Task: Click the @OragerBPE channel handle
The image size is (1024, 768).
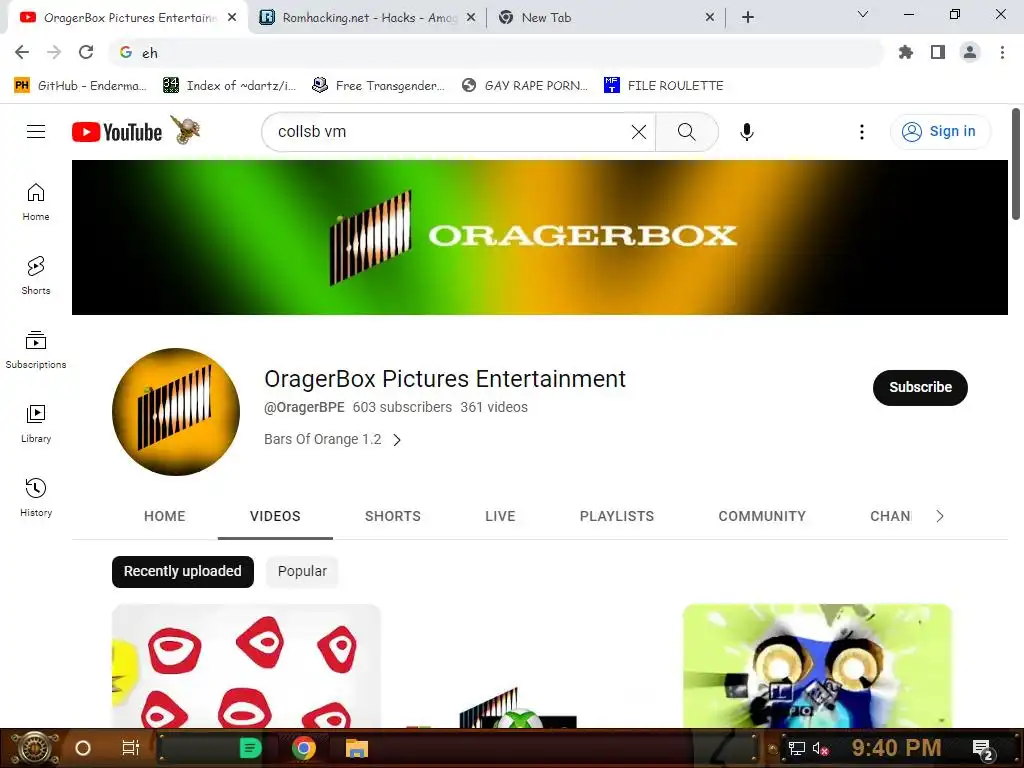Action: point(304,407)
